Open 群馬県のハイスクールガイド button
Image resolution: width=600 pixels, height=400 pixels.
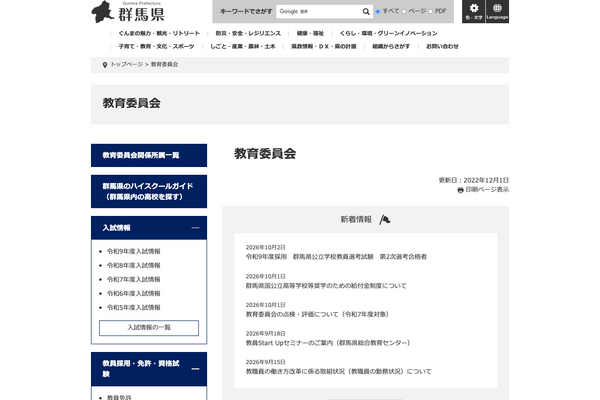pyautogui.click(x=149, y=191)
